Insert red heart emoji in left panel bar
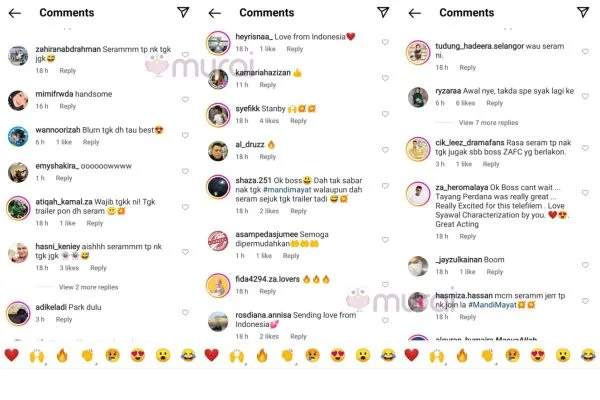 [x=11, y=355]
